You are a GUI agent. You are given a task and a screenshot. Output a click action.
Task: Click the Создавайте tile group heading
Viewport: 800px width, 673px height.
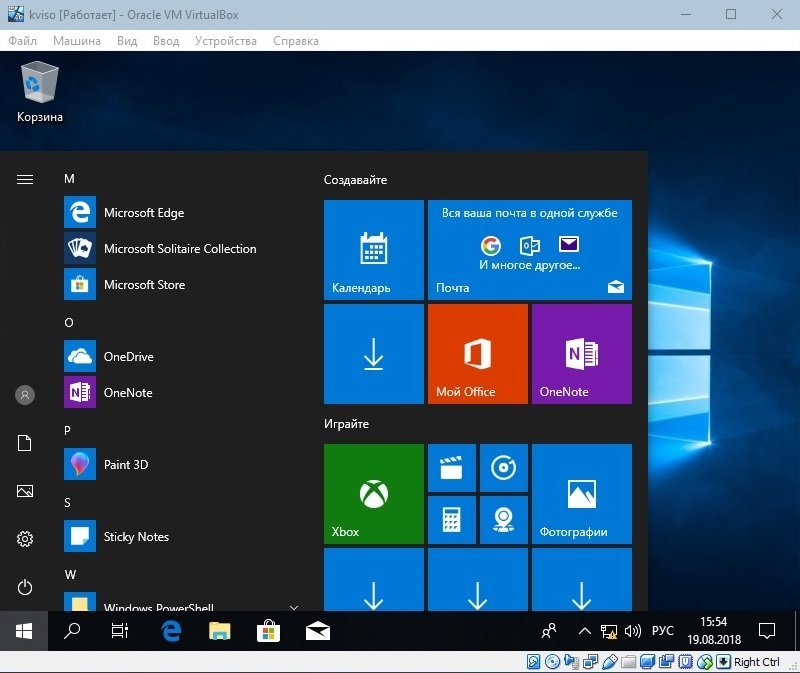click(355, 180)
